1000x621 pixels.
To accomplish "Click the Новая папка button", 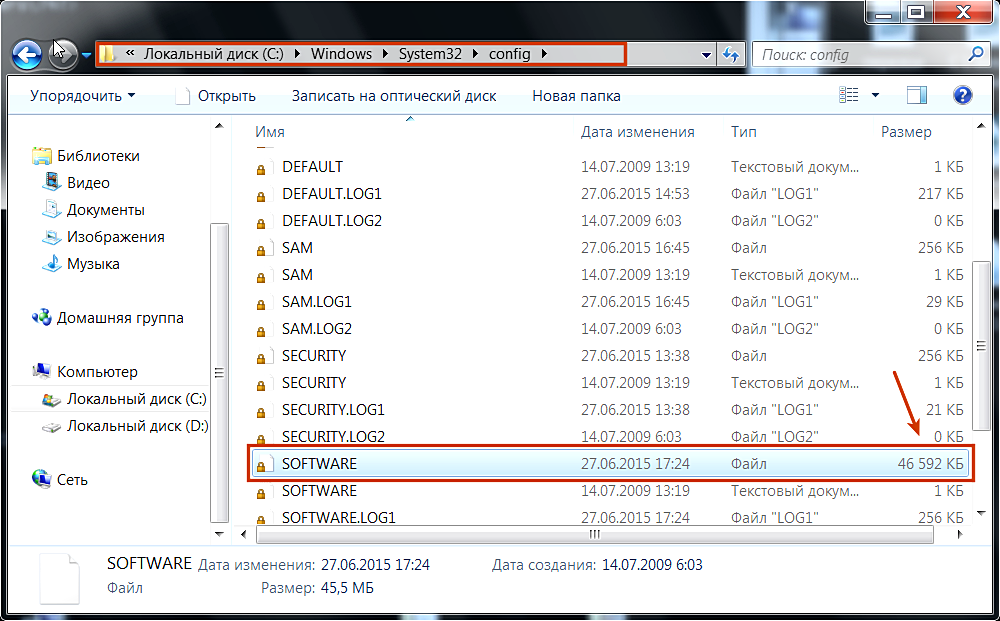I will tap(576, 96).
